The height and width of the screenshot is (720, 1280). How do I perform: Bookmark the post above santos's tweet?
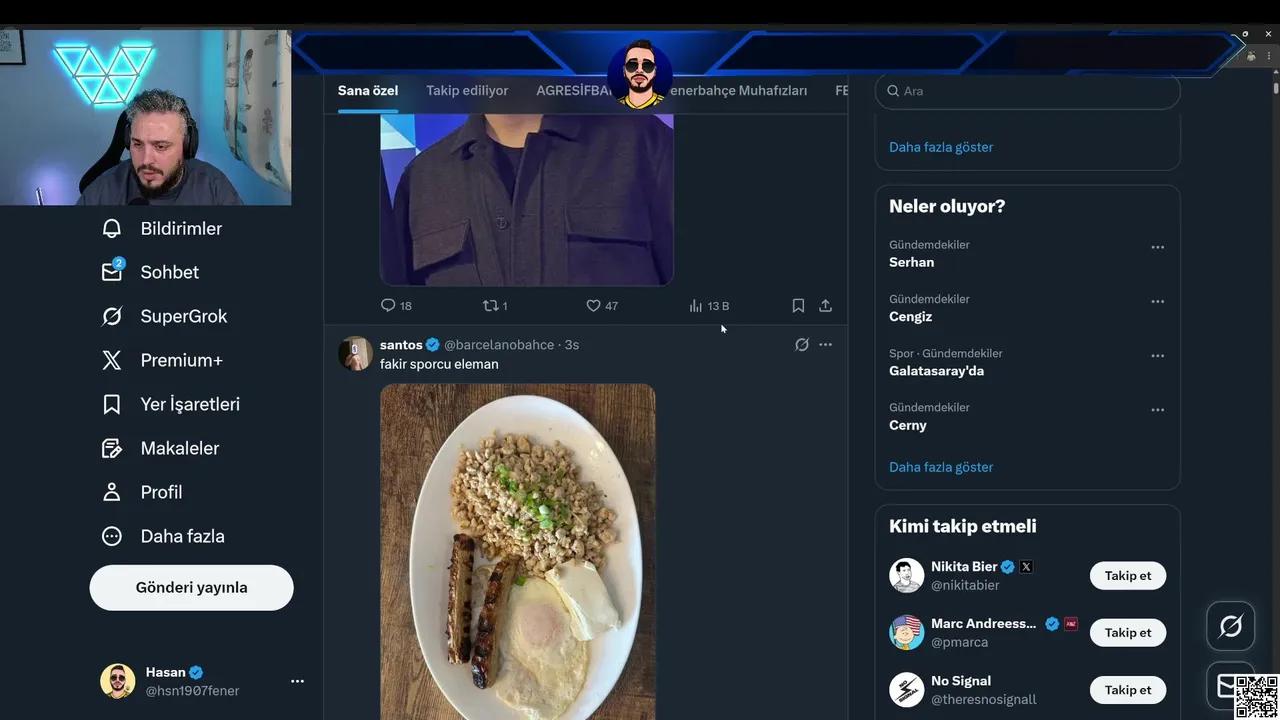(x=798, y=305)
